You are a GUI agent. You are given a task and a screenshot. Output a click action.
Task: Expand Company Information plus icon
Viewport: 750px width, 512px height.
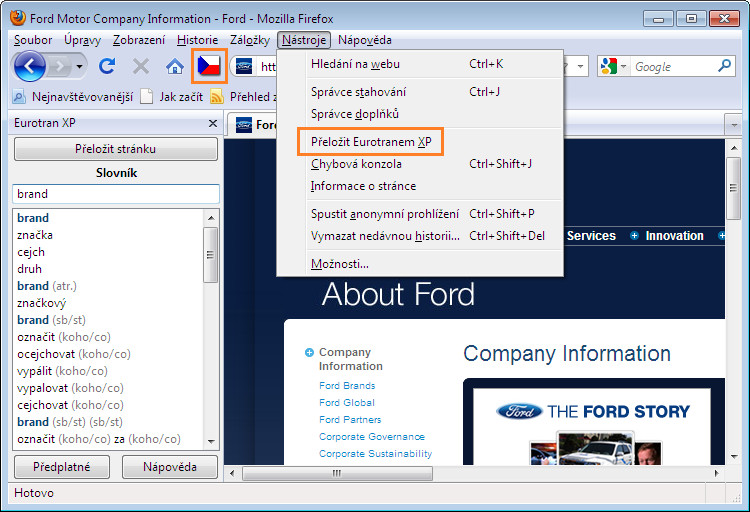pyautogui.click(x=309, y=353)
